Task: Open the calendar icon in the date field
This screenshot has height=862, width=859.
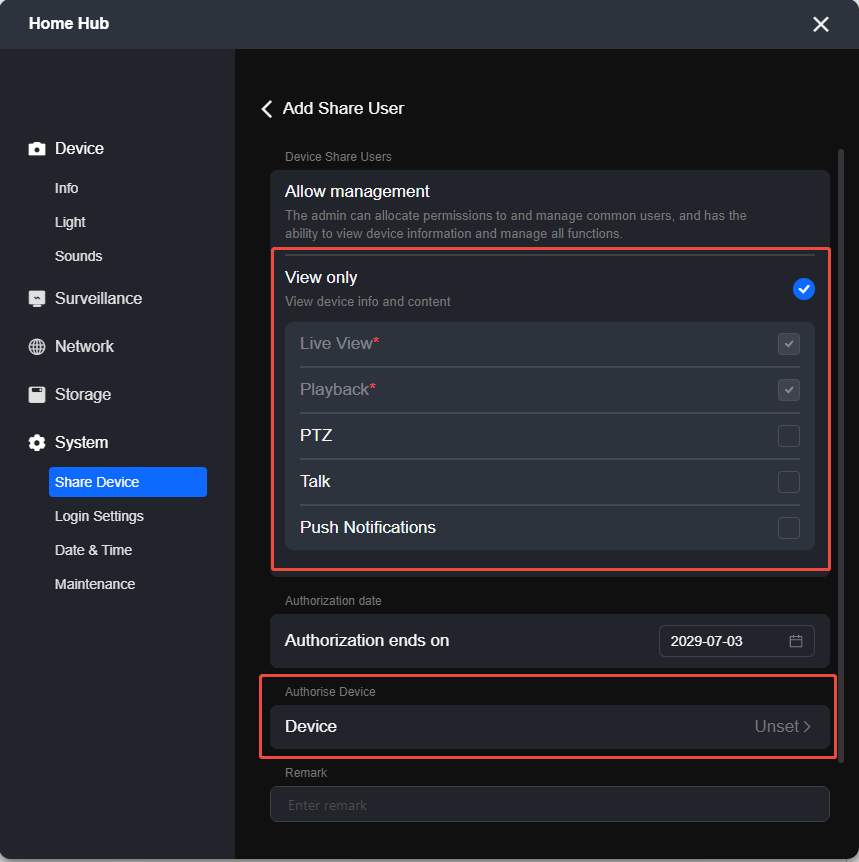Action: [795, 641]
